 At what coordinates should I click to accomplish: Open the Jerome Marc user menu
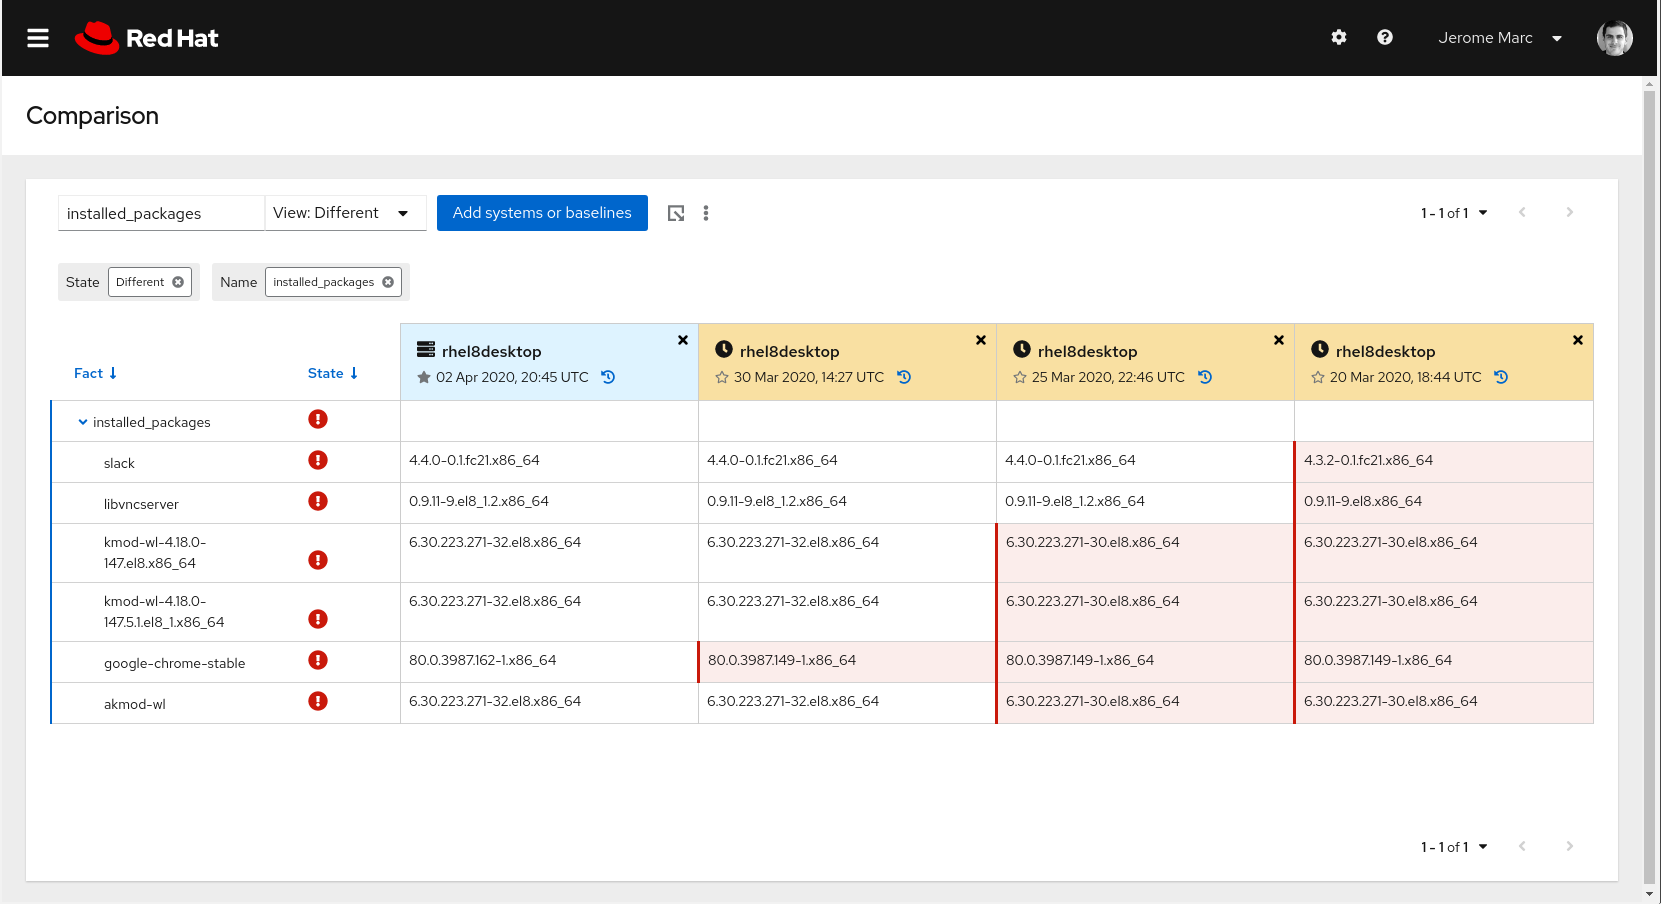pos(1499,38)
